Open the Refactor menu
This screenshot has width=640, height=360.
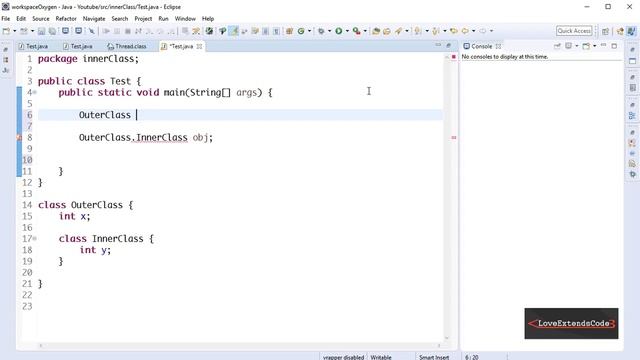[x=66, y=19]
